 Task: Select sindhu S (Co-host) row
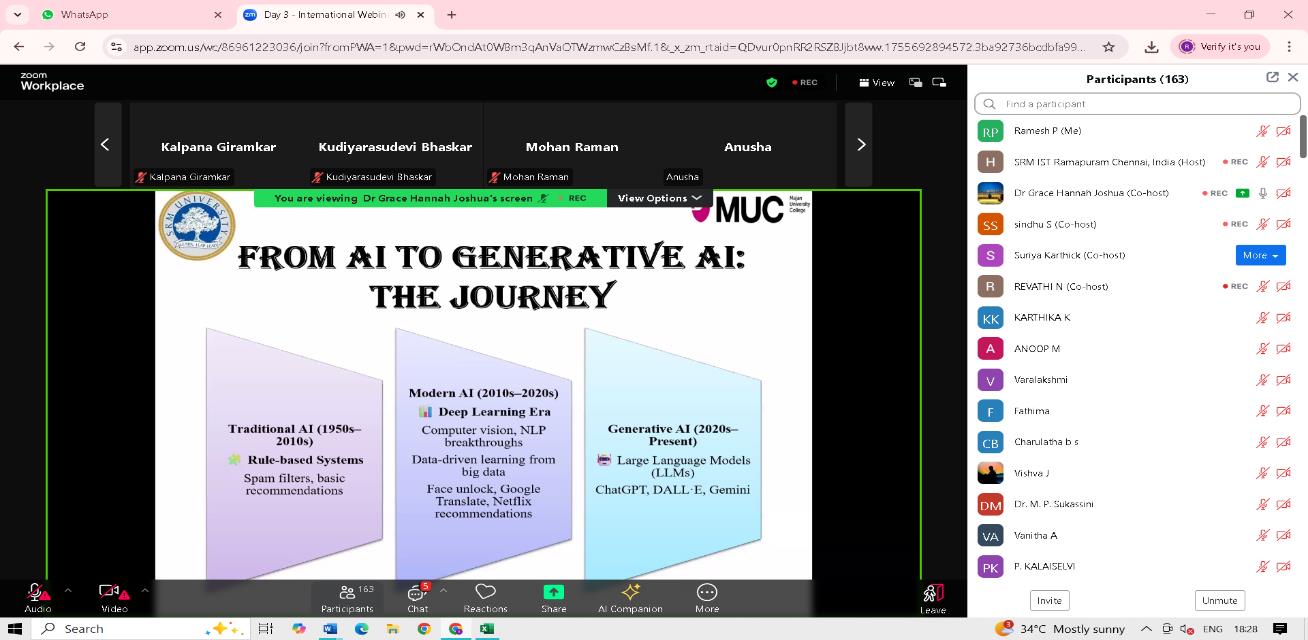click(1134, 224)
